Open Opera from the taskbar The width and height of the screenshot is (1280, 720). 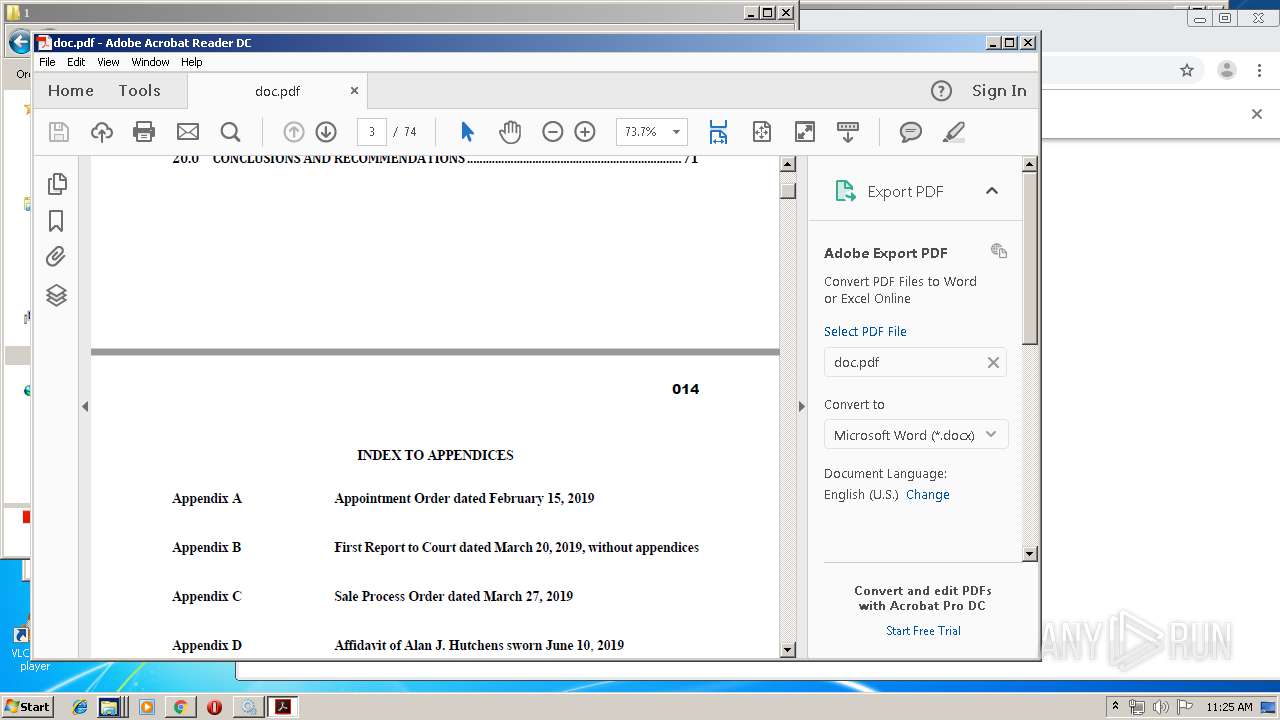tap(214, 707)
